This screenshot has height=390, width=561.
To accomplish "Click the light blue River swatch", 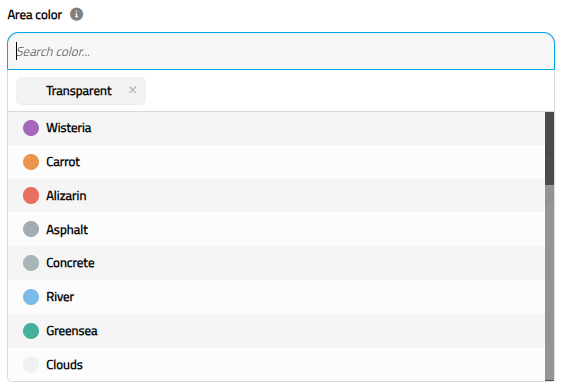I will coord(31,297).
